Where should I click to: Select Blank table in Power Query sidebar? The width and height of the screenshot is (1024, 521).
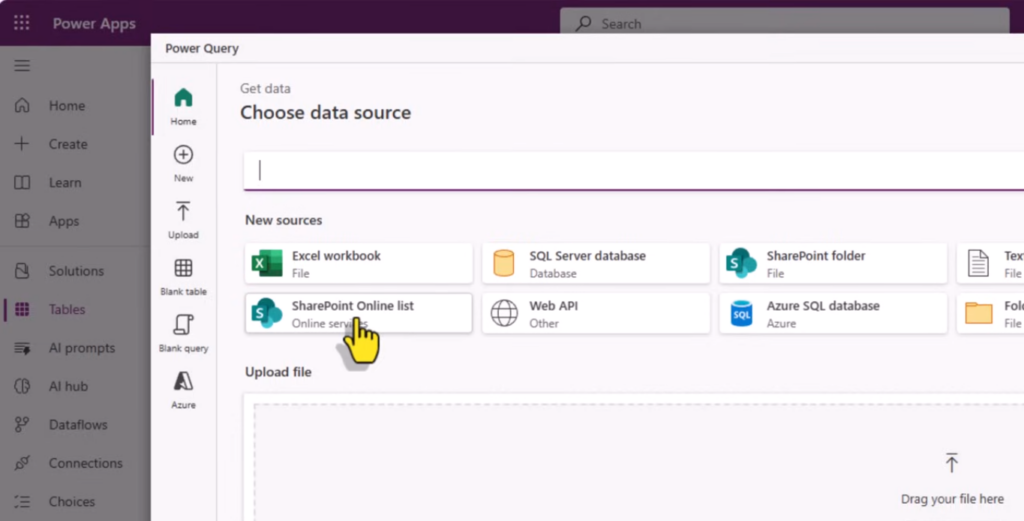[184, 277]
